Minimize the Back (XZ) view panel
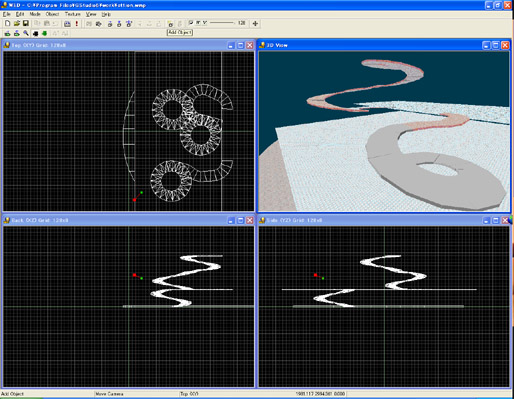Screen dimensions: 514x399 pos(231,221)
